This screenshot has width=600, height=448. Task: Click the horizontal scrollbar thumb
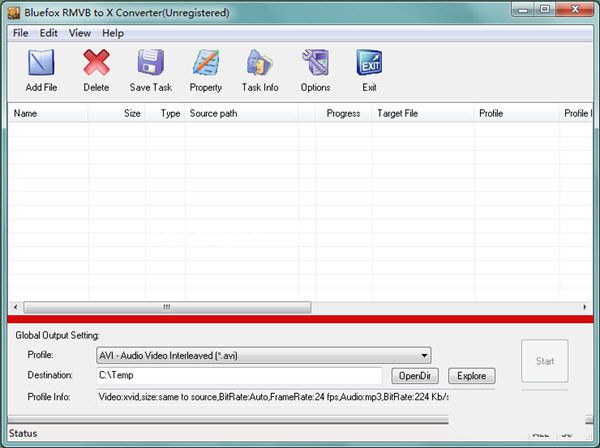167,307
